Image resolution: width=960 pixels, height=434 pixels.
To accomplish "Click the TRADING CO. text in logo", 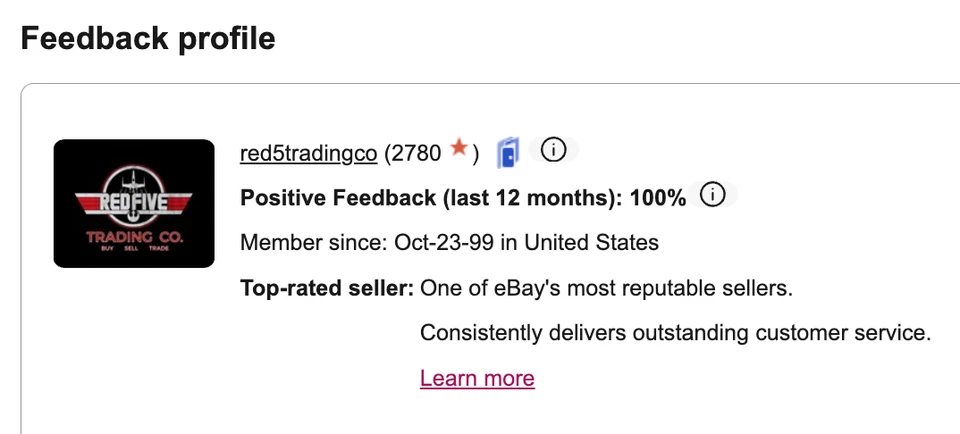I will (134, 236).
